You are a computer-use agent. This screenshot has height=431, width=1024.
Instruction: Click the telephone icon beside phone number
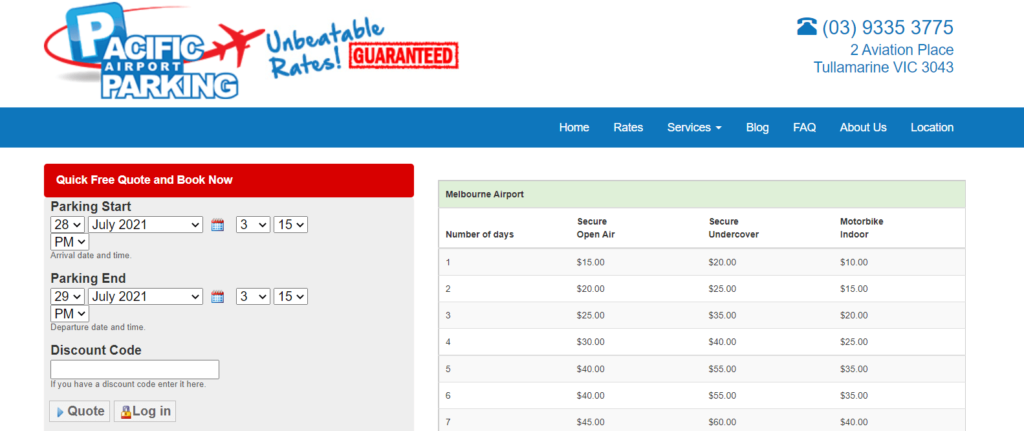[x=807, y=27]
